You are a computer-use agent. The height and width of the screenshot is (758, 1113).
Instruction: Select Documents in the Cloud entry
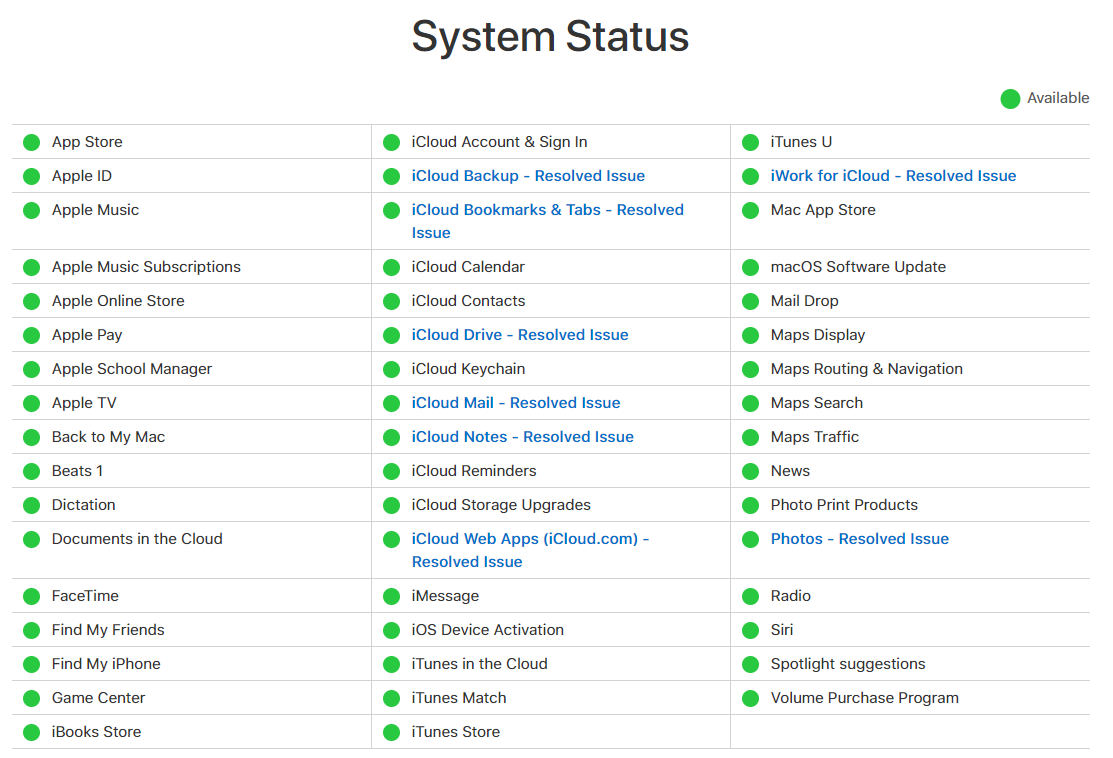137,539
